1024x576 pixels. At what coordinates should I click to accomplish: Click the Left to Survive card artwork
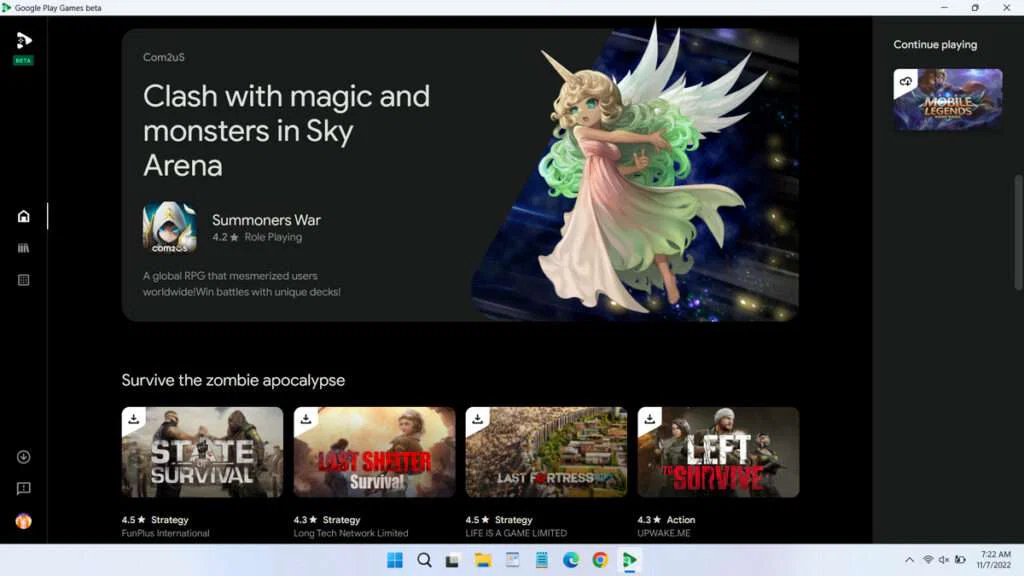(717, 451)
